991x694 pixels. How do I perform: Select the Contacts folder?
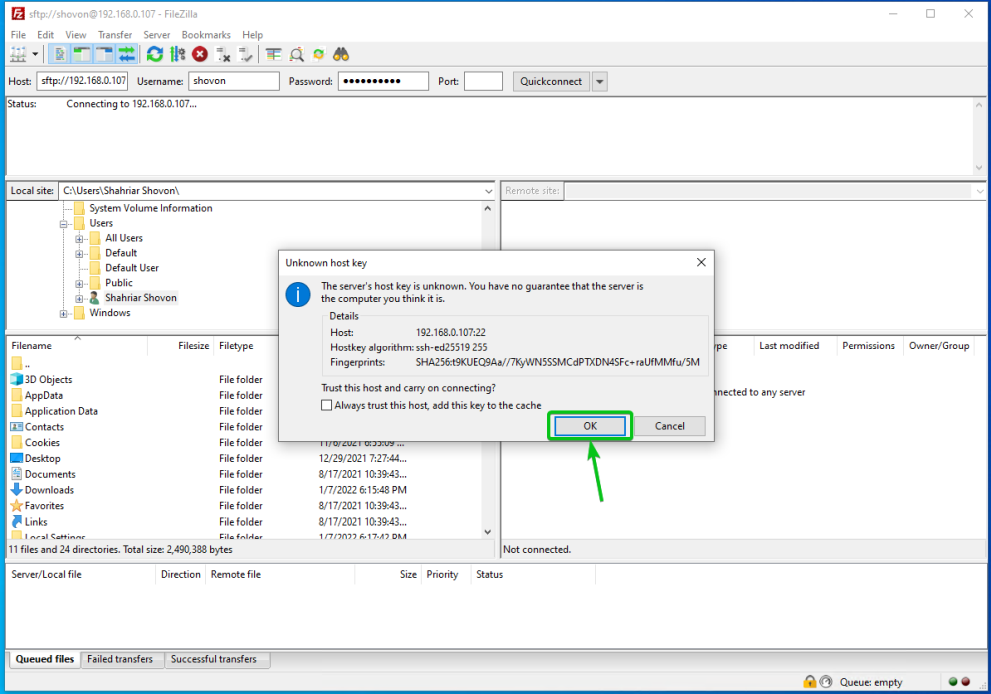(x=44, y=427)
